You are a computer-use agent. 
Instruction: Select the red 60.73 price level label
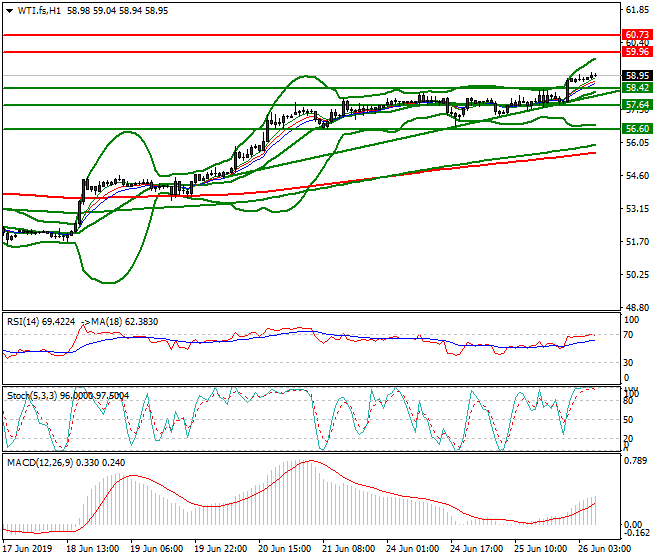pos(637,35)
